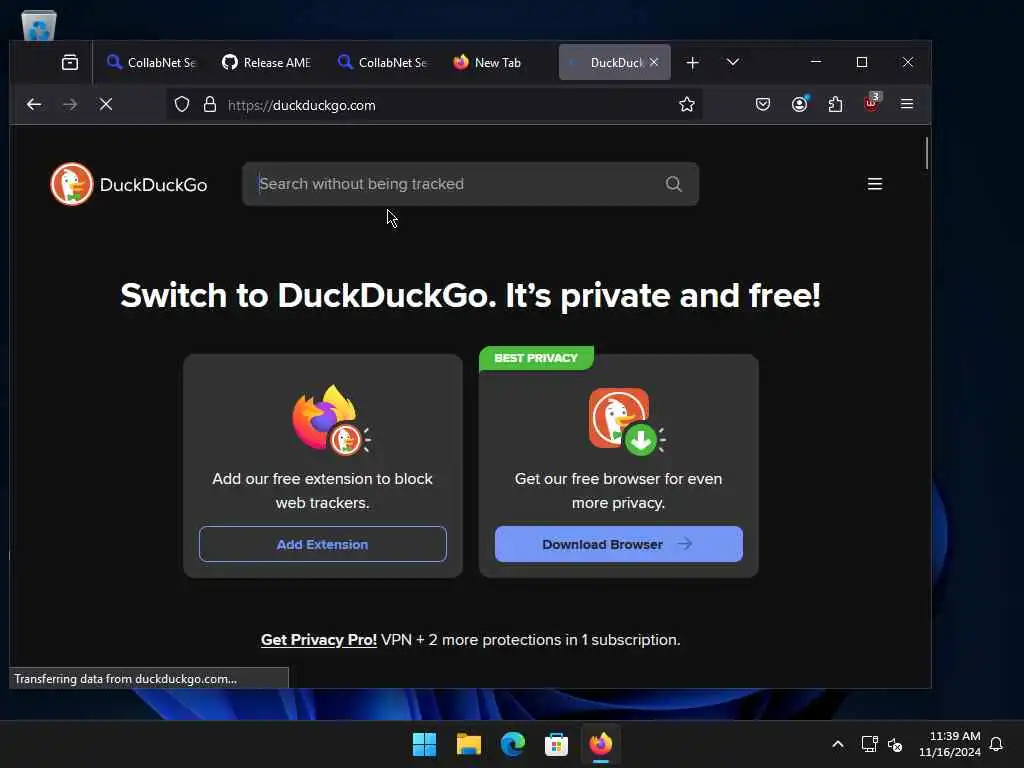Open the Windows Start menu
Viewport: 1024px width, 768px height.
pyautogui.click(x=424, y=744)
